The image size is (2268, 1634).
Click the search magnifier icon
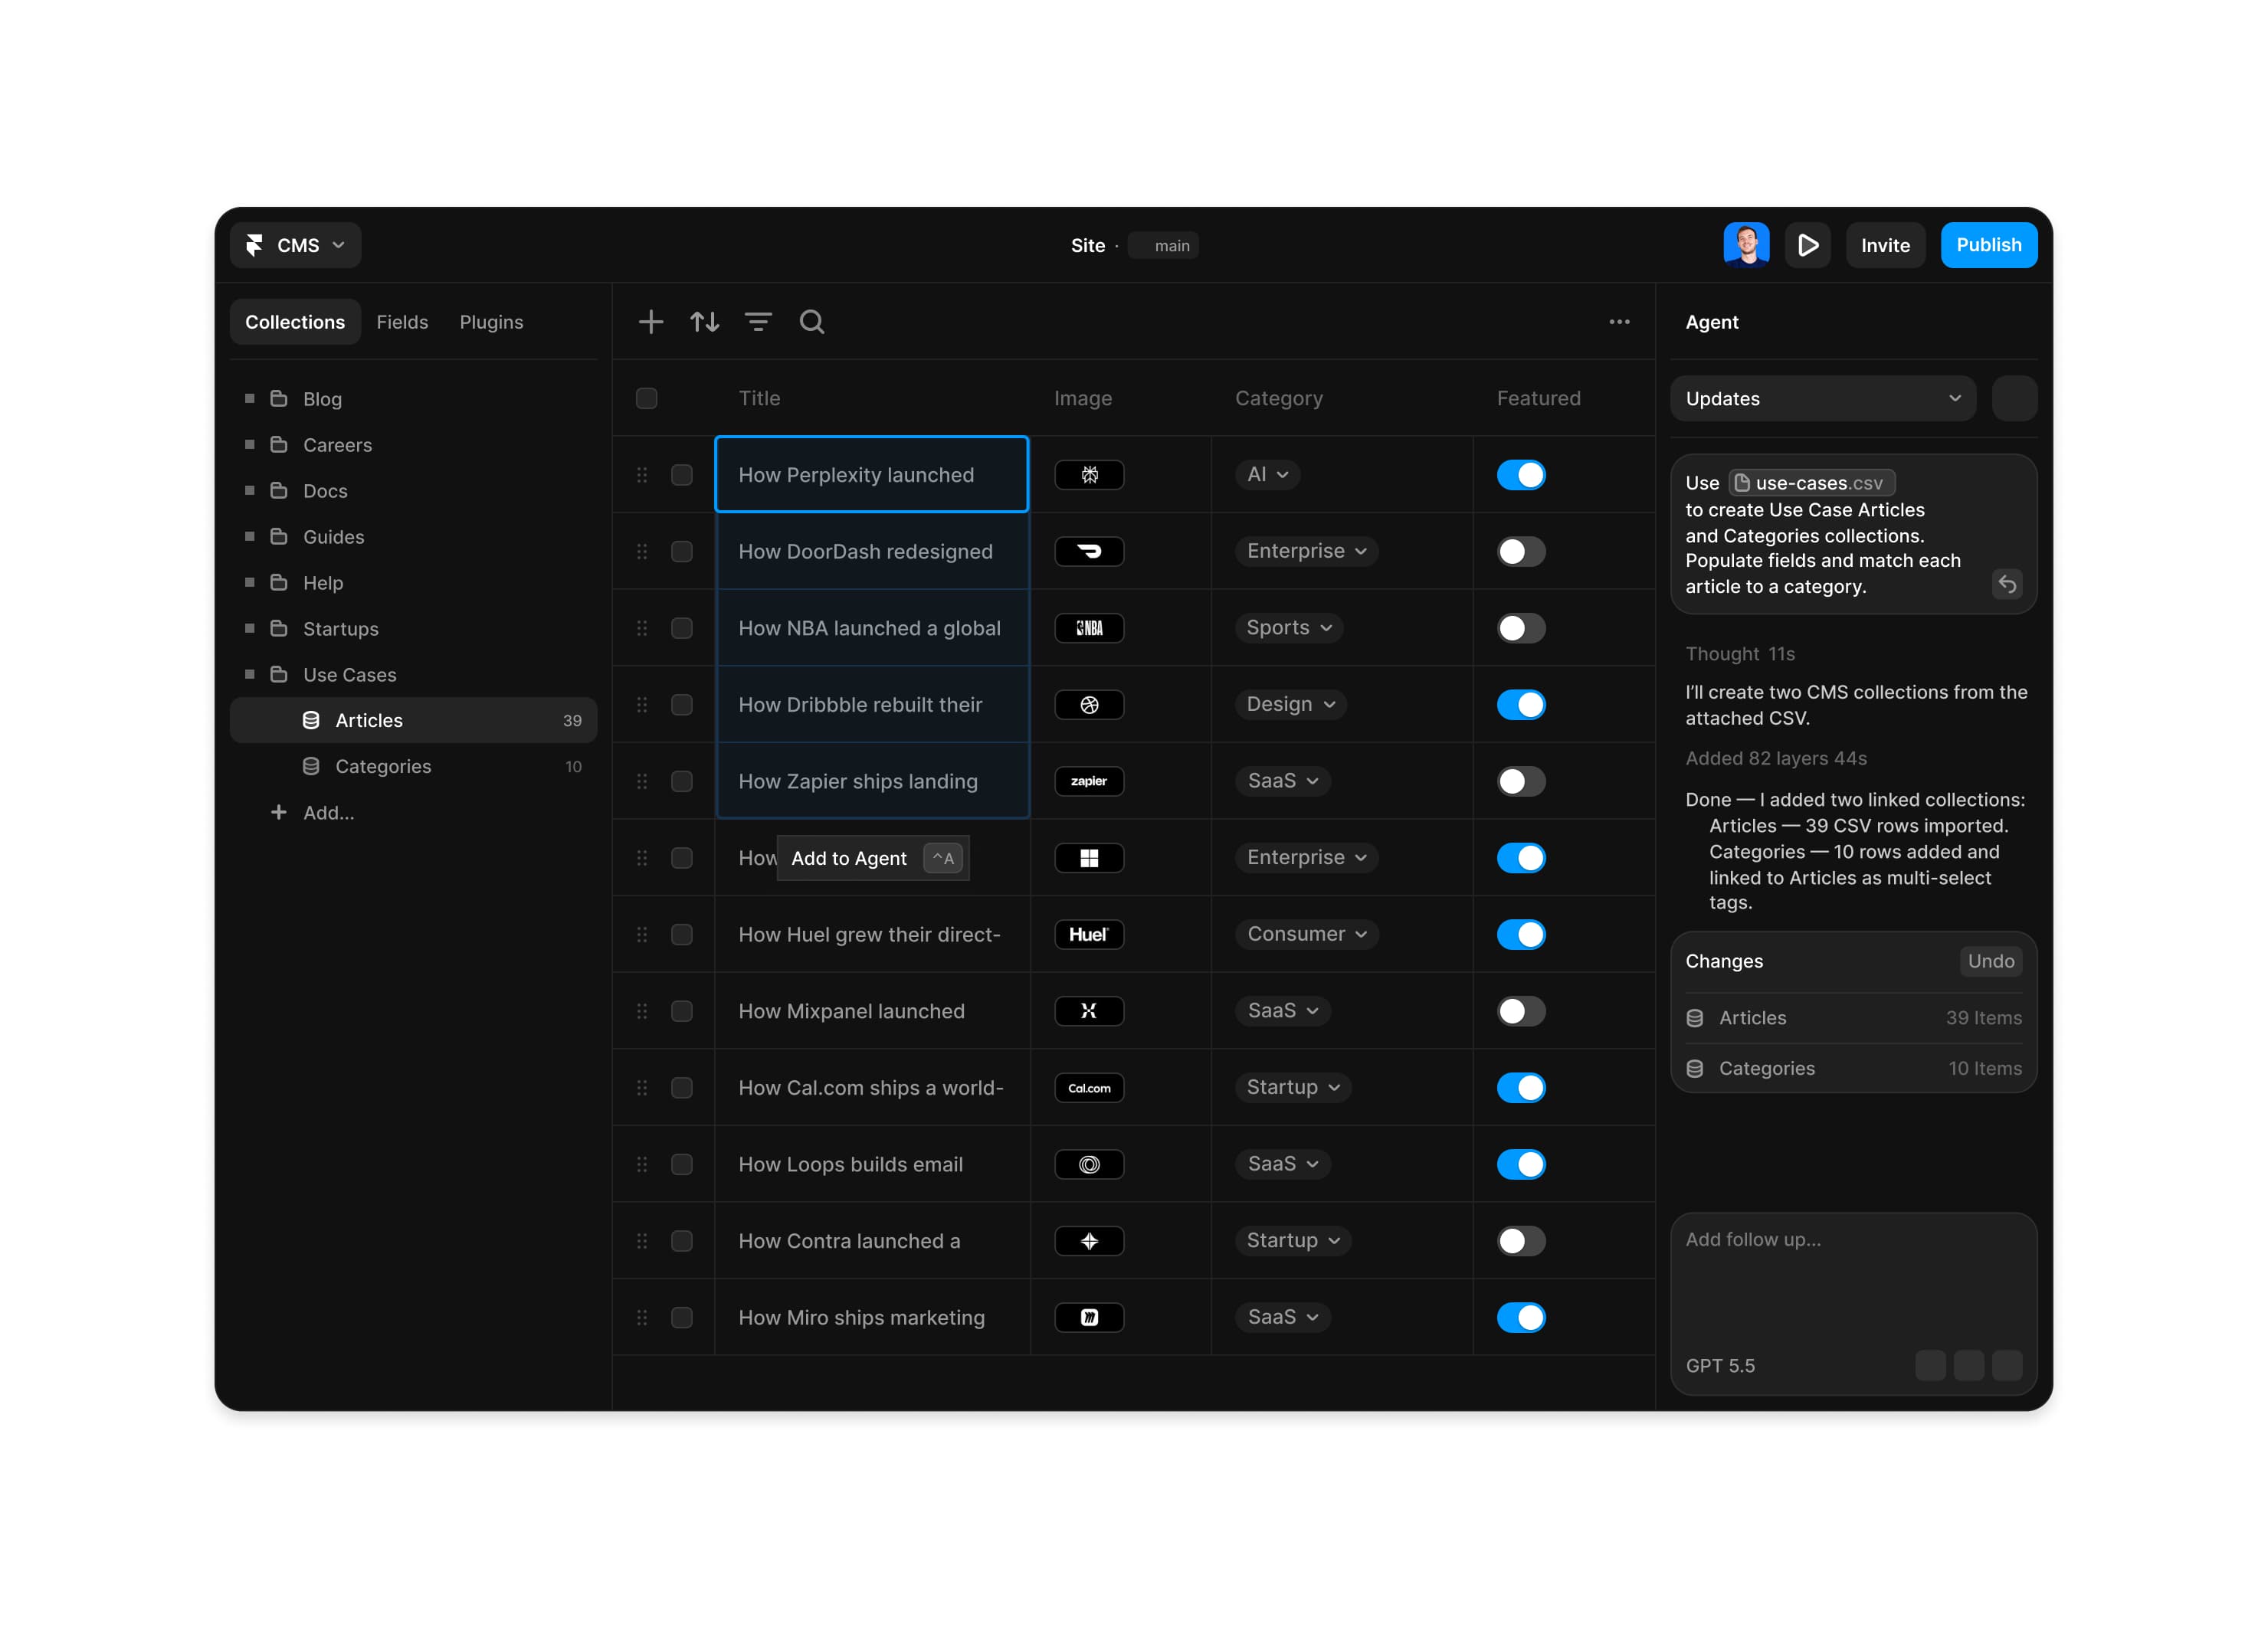(x=812, y=322)
